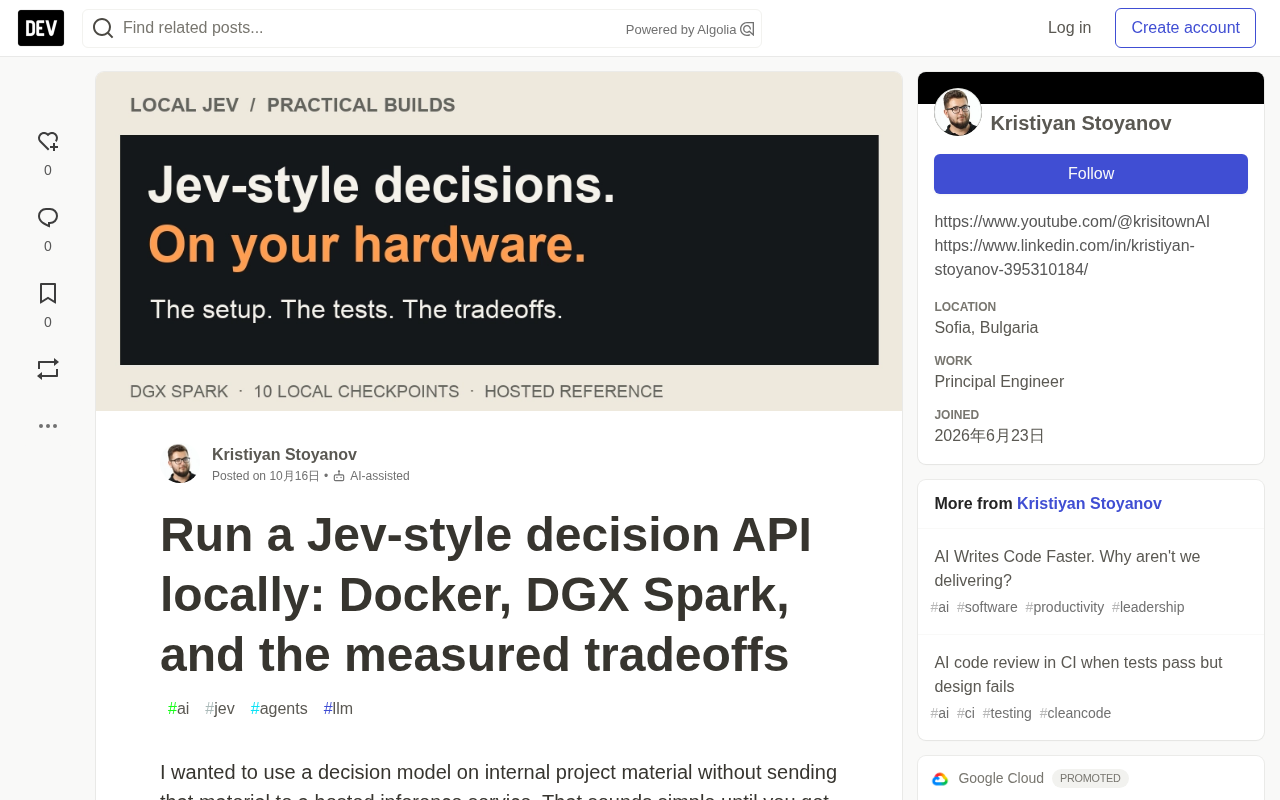Click the article cover image

[x=499, y=241]
